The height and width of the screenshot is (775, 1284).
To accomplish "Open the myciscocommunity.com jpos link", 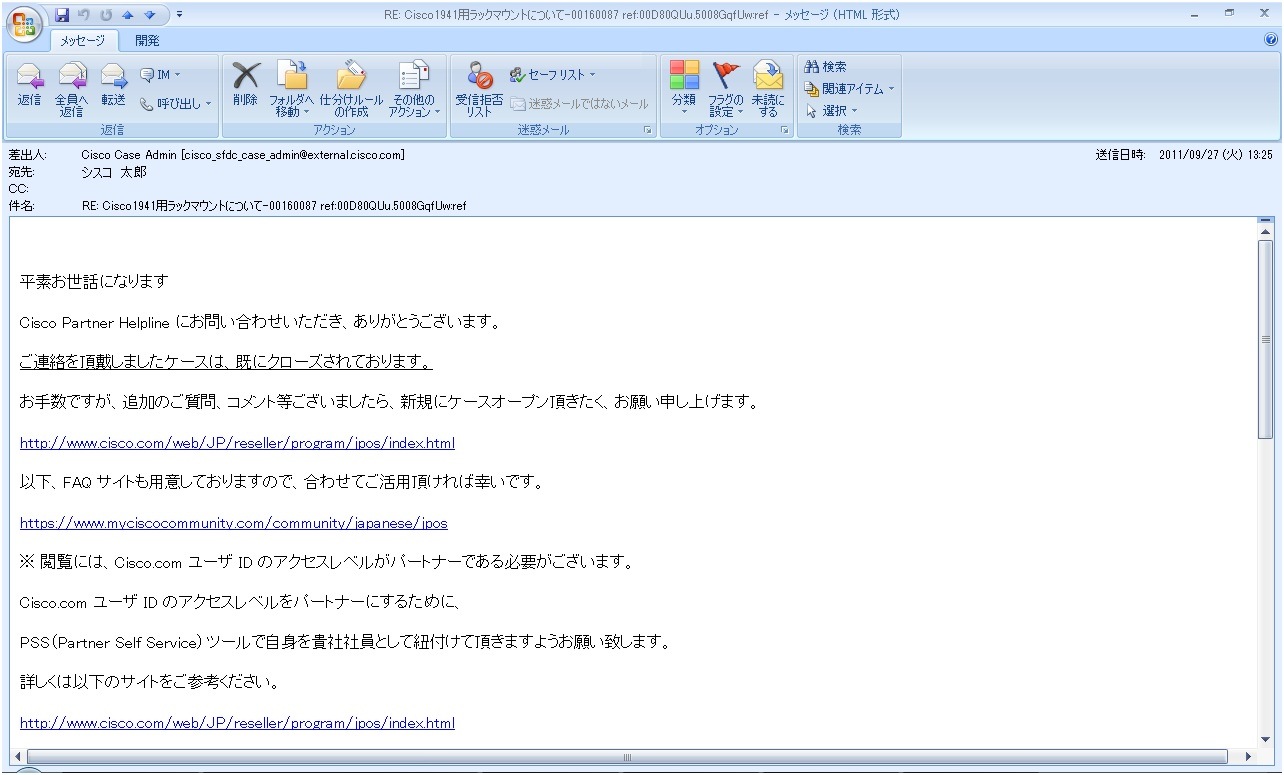I will pos(234,523).
